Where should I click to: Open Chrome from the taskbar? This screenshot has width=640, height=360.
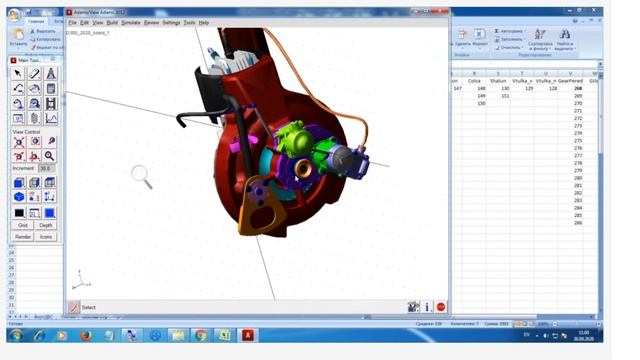pyautogui.click(x=200, y=336)
